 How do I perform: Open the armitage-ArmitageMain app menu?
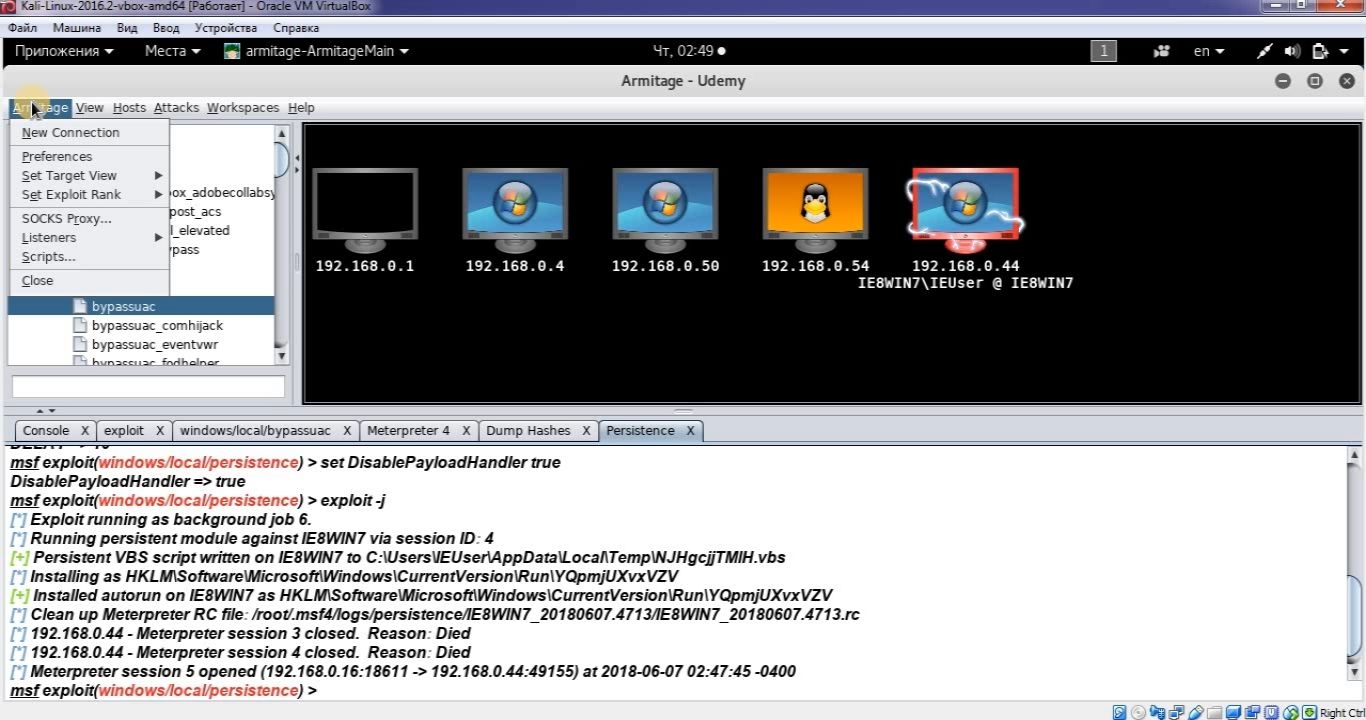pyautogui.click(x=316, y=51)
